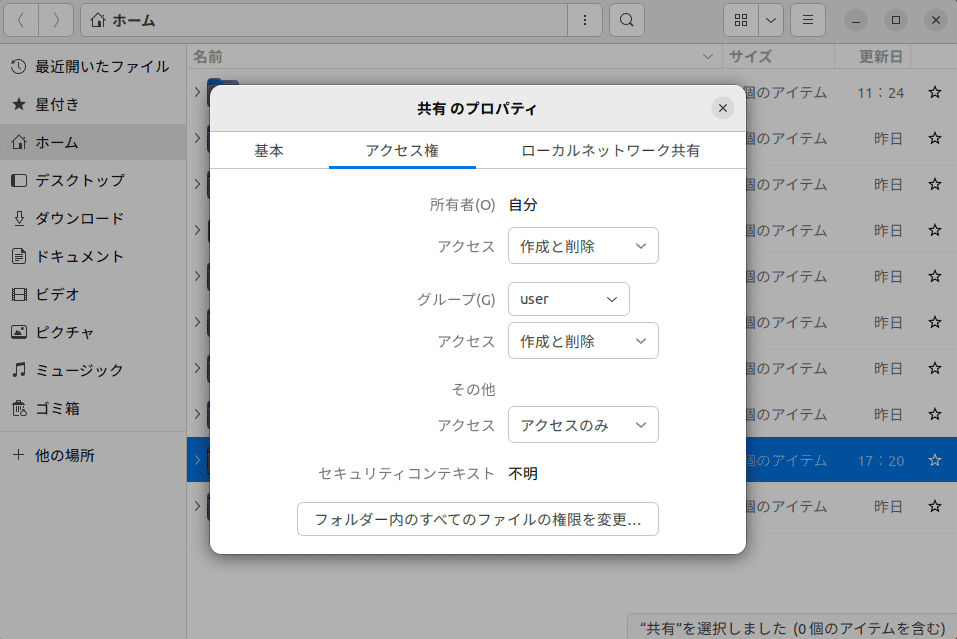Screen dimensions: 957x639
Task: Open the グループ dropdown showing user
Action: [569, 299]
